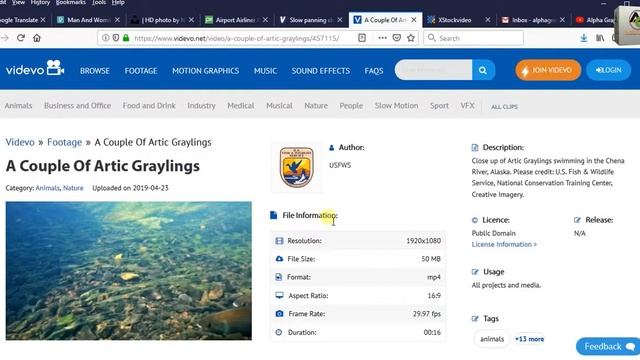
Task: Select the Slow Motion category
Action: [x=396, y=105]
